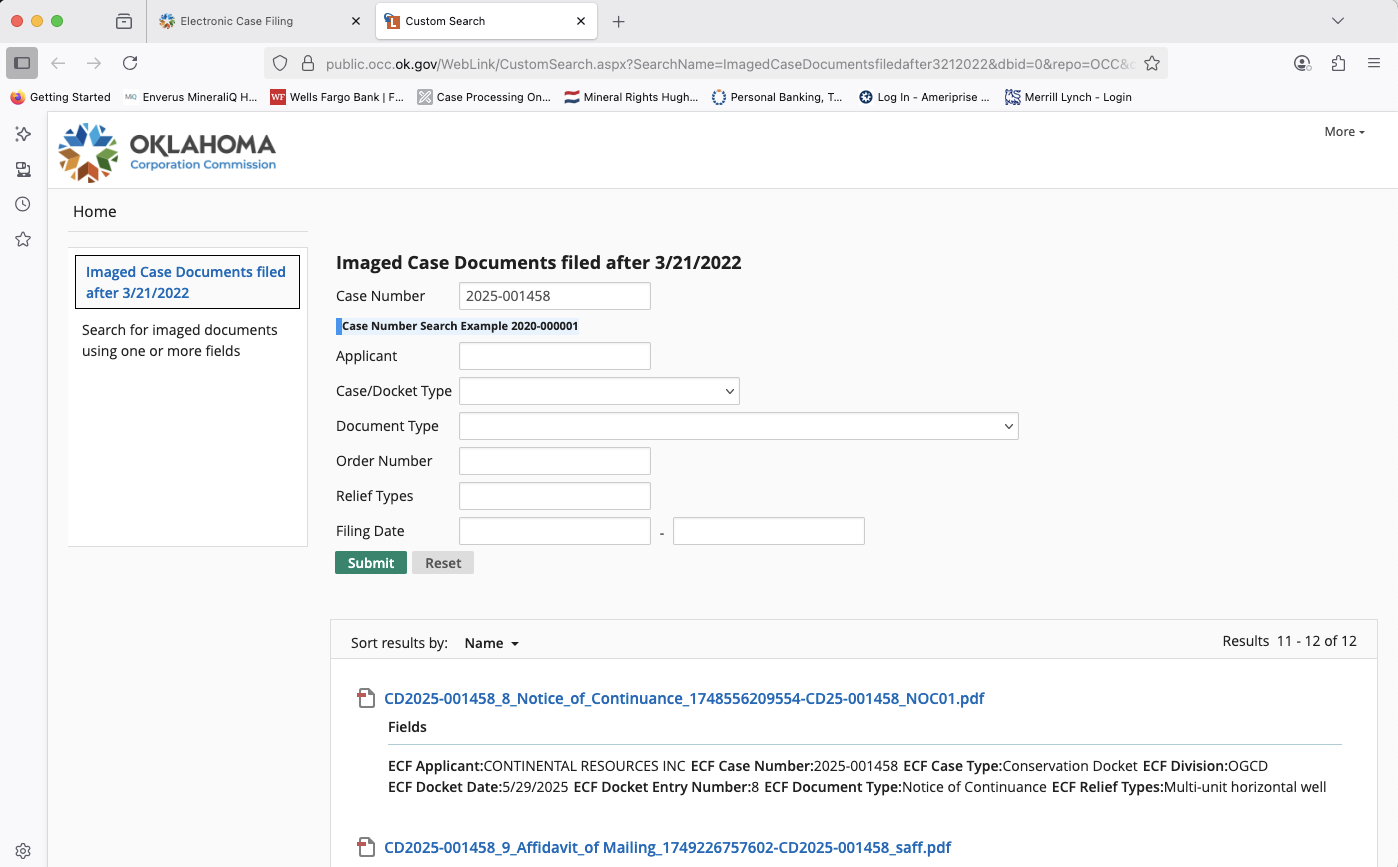Switch to the Electronic Case Filing tab
This screenshot has height=867, width=1398.
click(258, 21)
